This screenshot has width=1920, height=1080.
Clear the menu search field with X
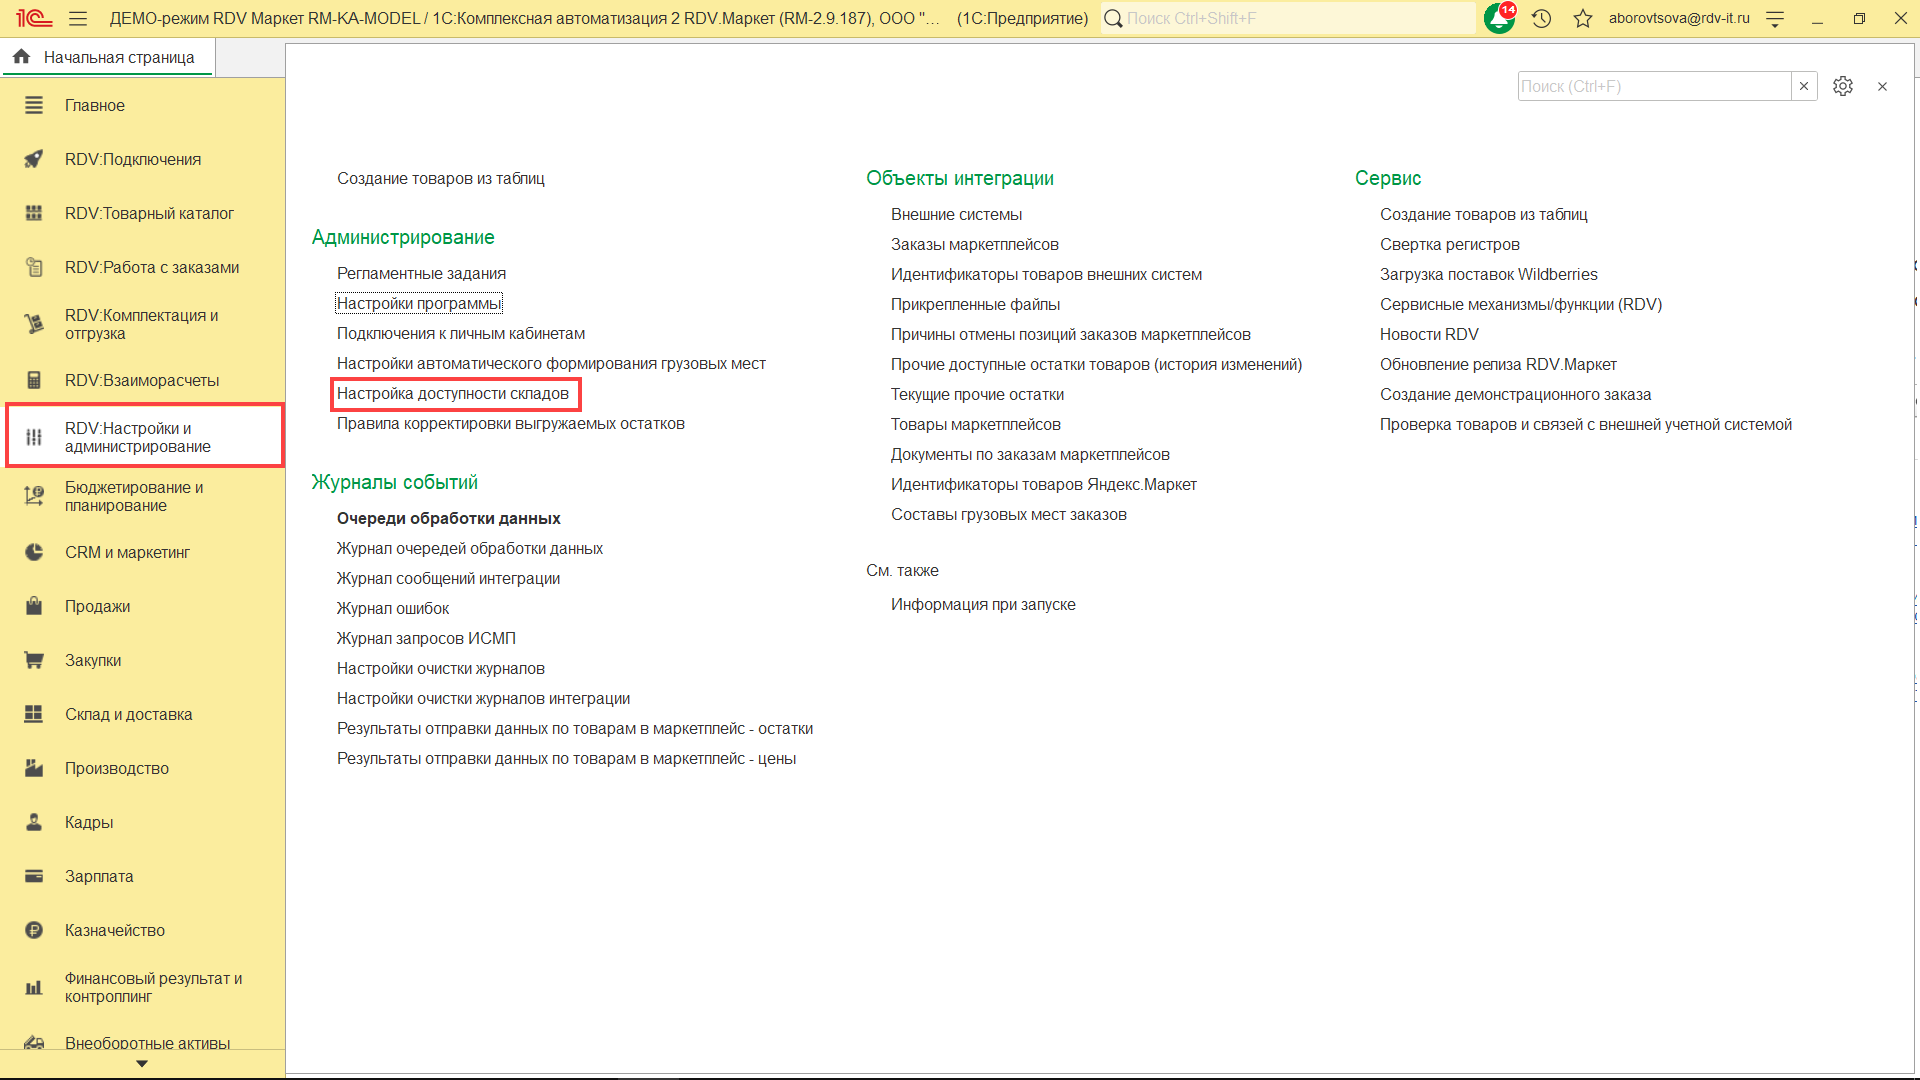(x=1804, y=86)
